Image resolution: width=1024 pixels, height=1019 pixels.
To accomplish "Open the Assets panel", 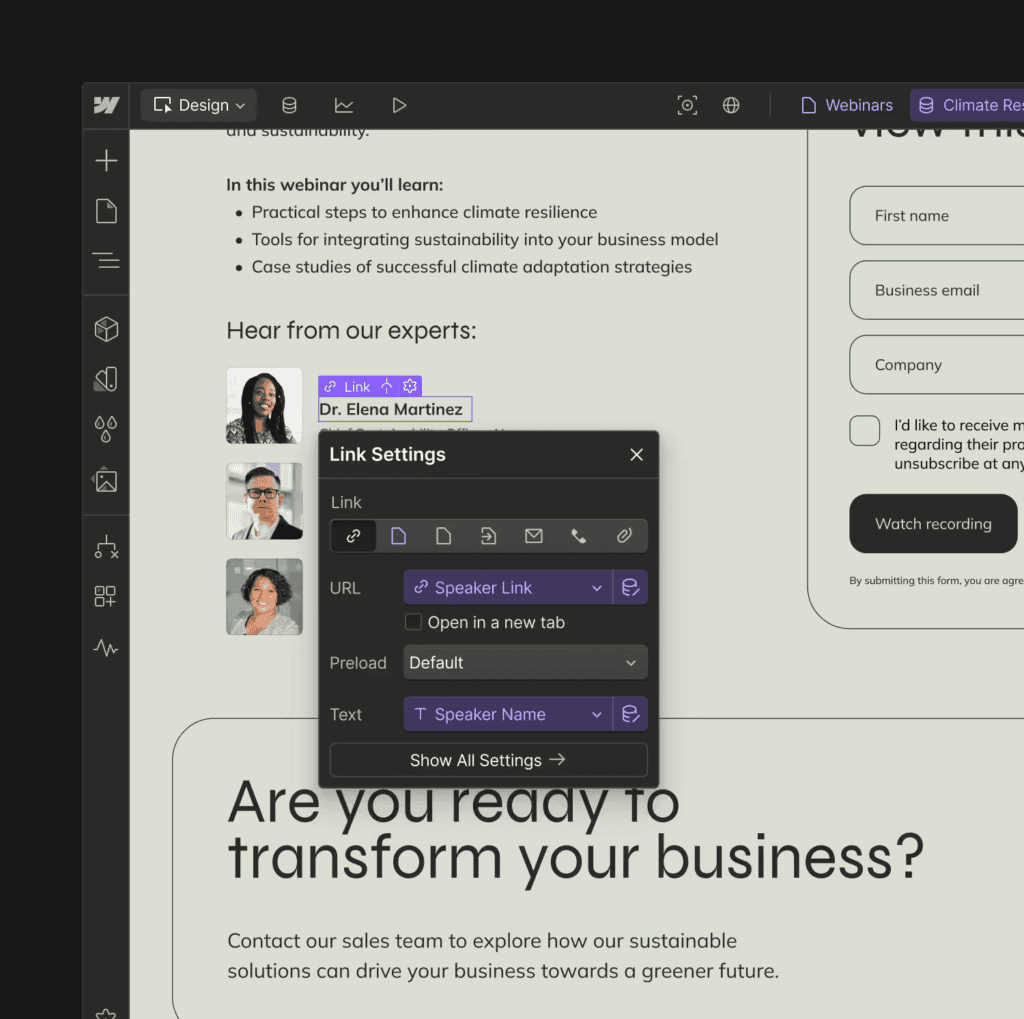I will (106, 481).
